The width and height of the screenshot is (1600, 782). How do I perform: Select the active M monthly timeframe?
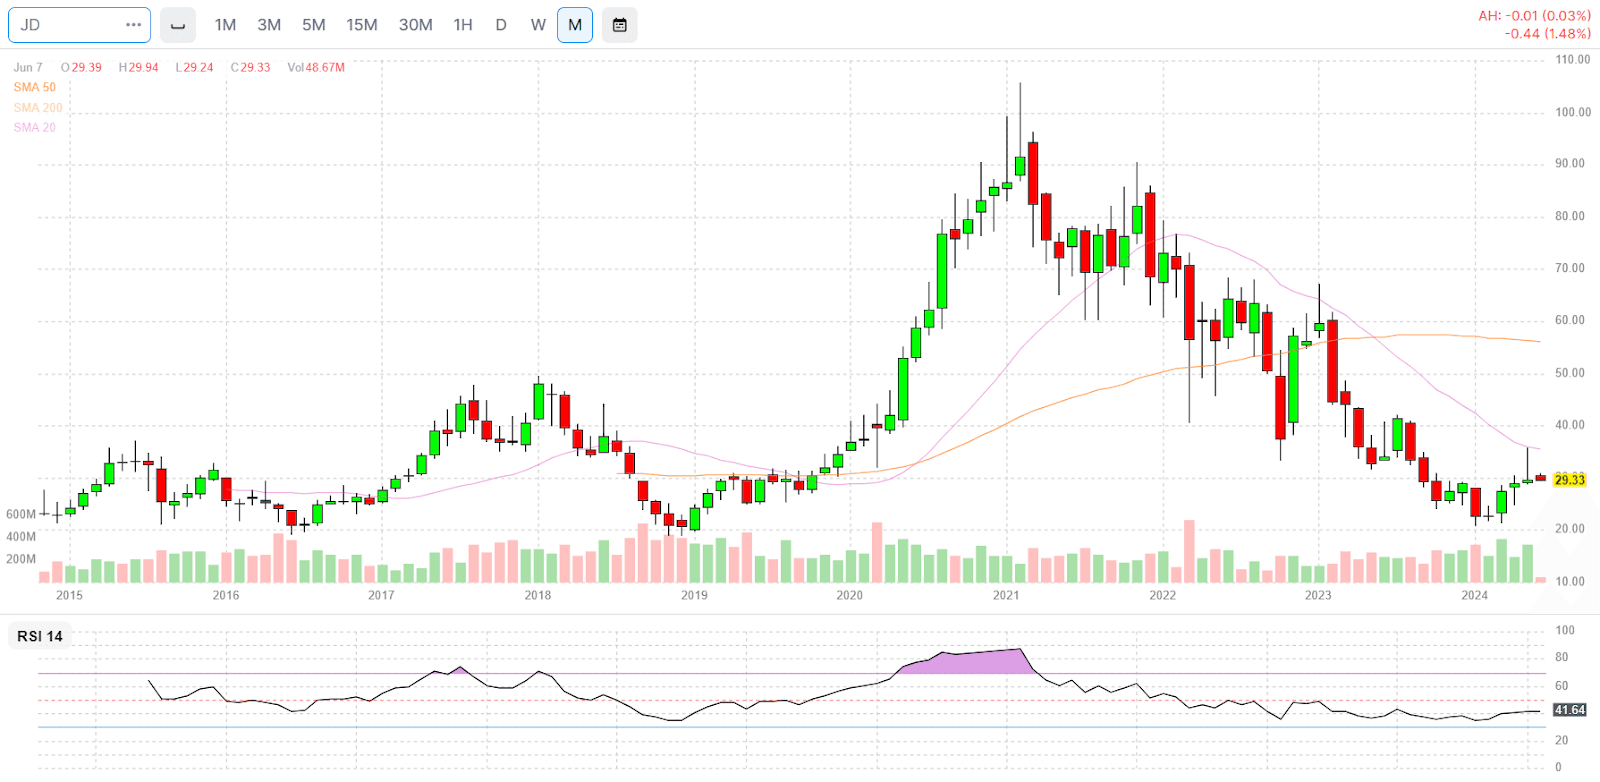coord(575,25)
